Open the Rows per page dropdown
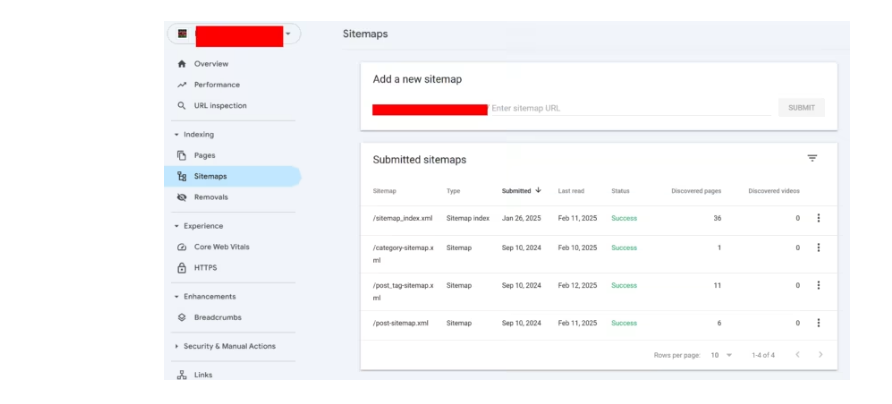892x404 pixels. click(x=721, y=355)
